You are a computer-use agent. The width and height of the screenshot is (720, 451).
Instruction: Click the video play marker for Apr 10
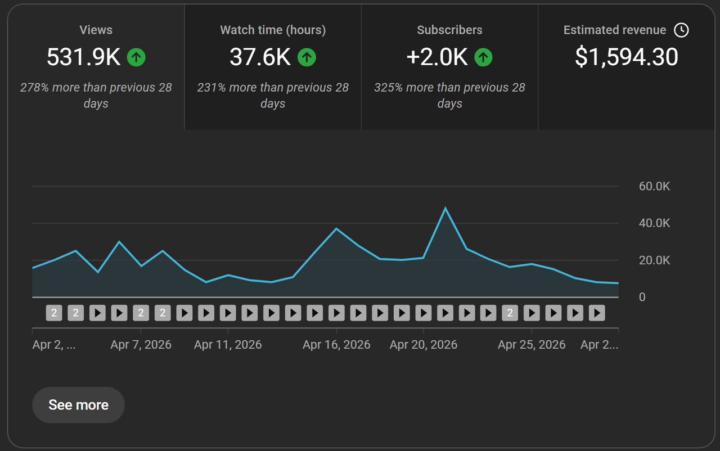tap(206, 313)
